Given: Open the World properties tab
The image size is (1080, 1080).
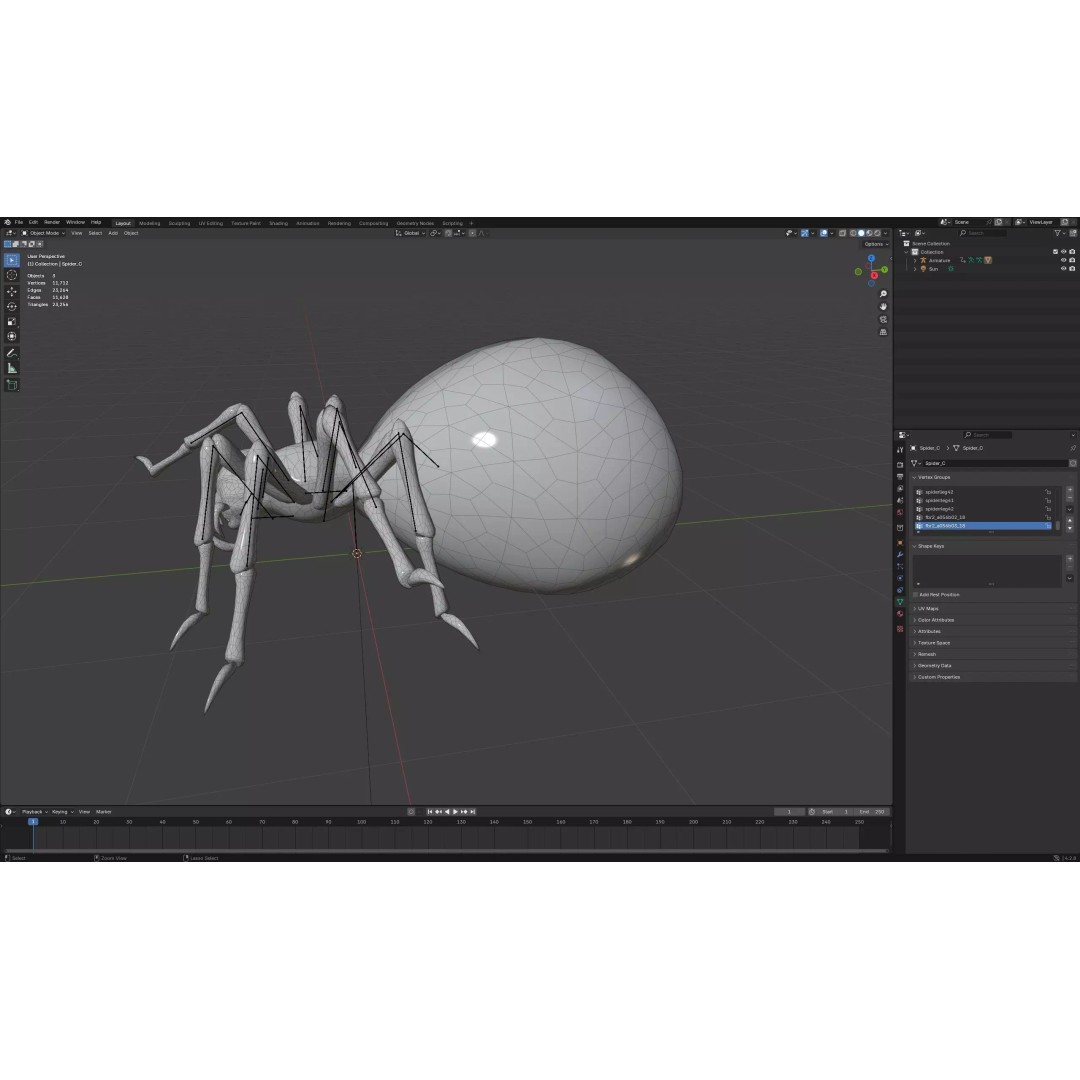Looking at the screenshot, I should click(900, 512).
